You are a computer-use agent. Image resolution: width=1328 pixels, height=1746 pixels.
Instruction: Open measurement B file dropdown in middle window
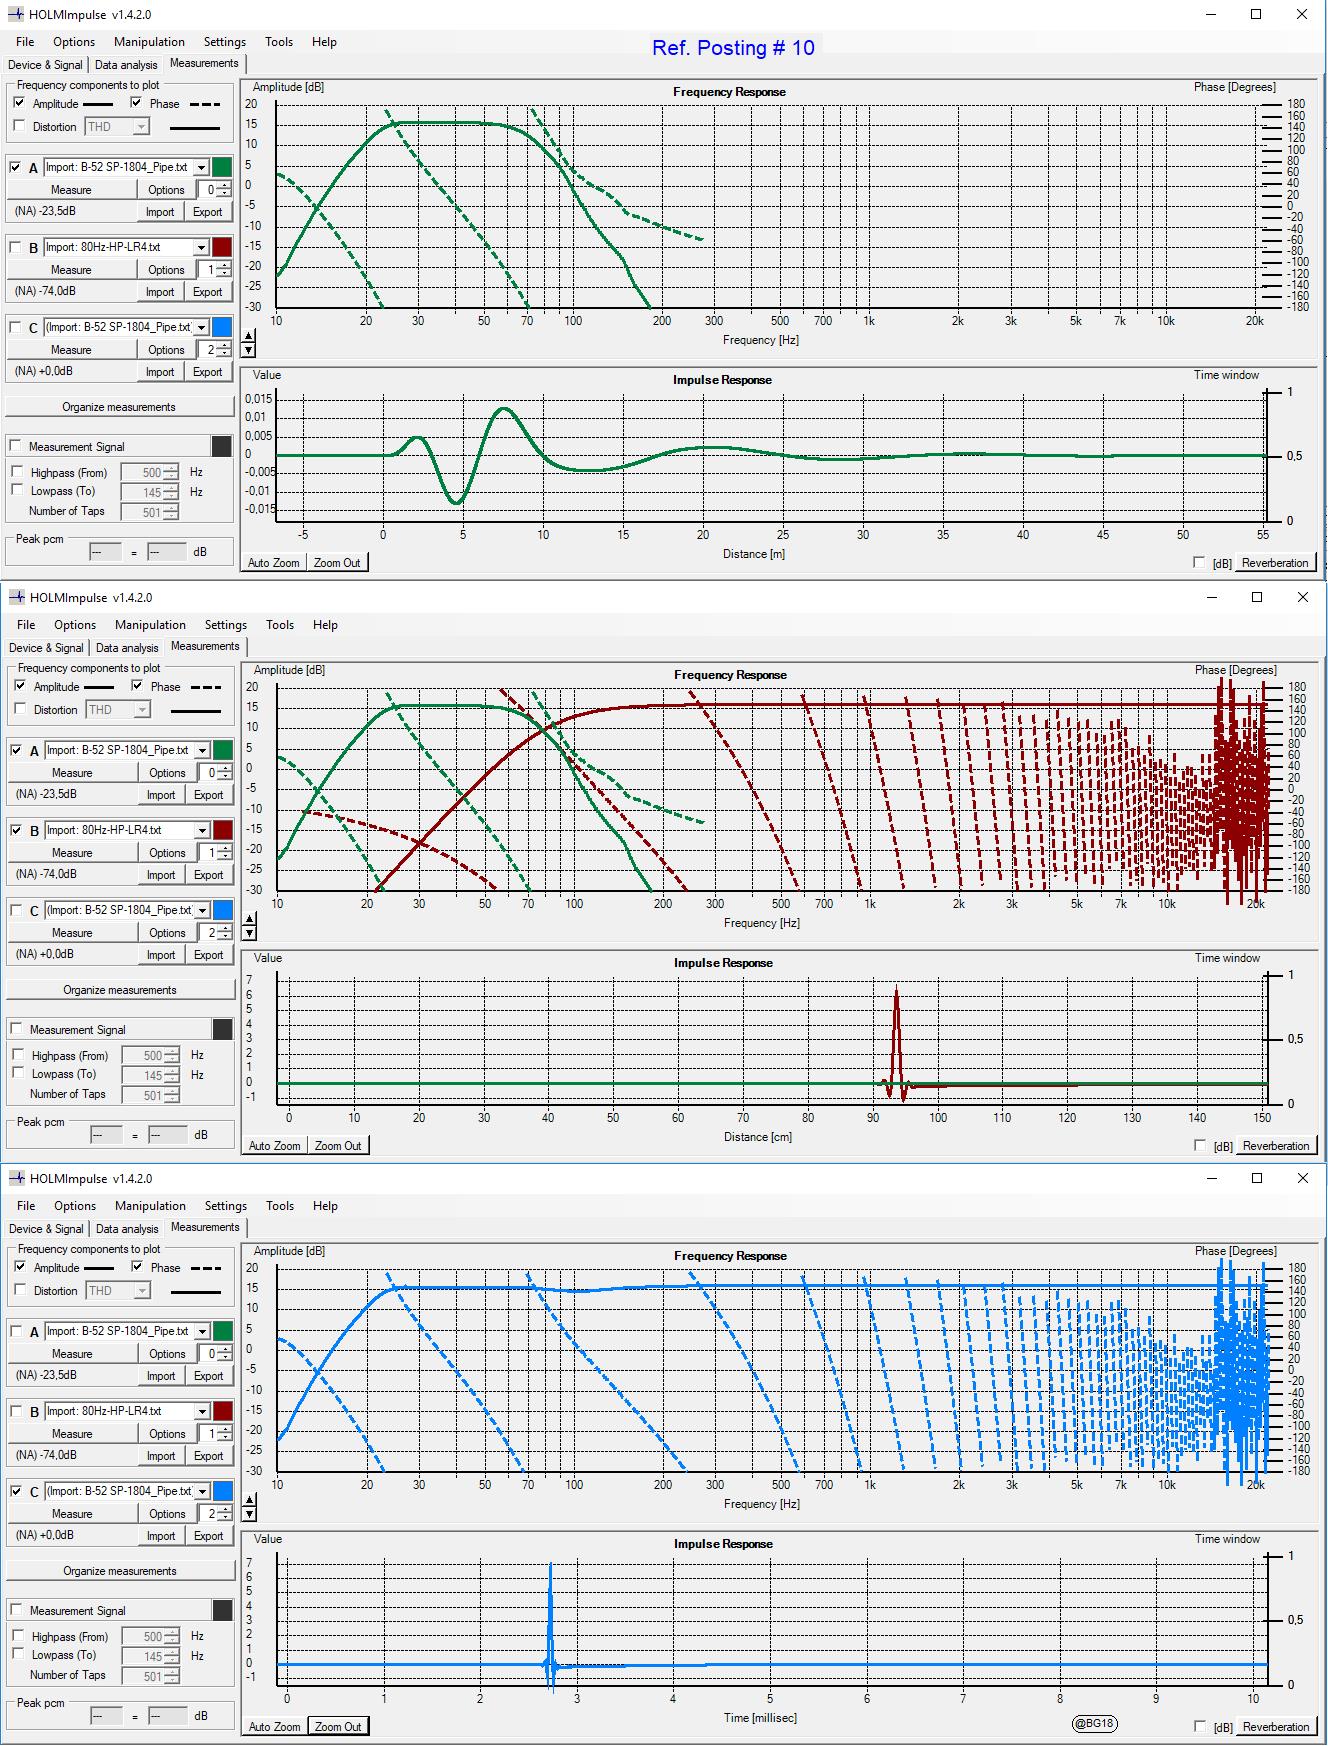(202, 831)
